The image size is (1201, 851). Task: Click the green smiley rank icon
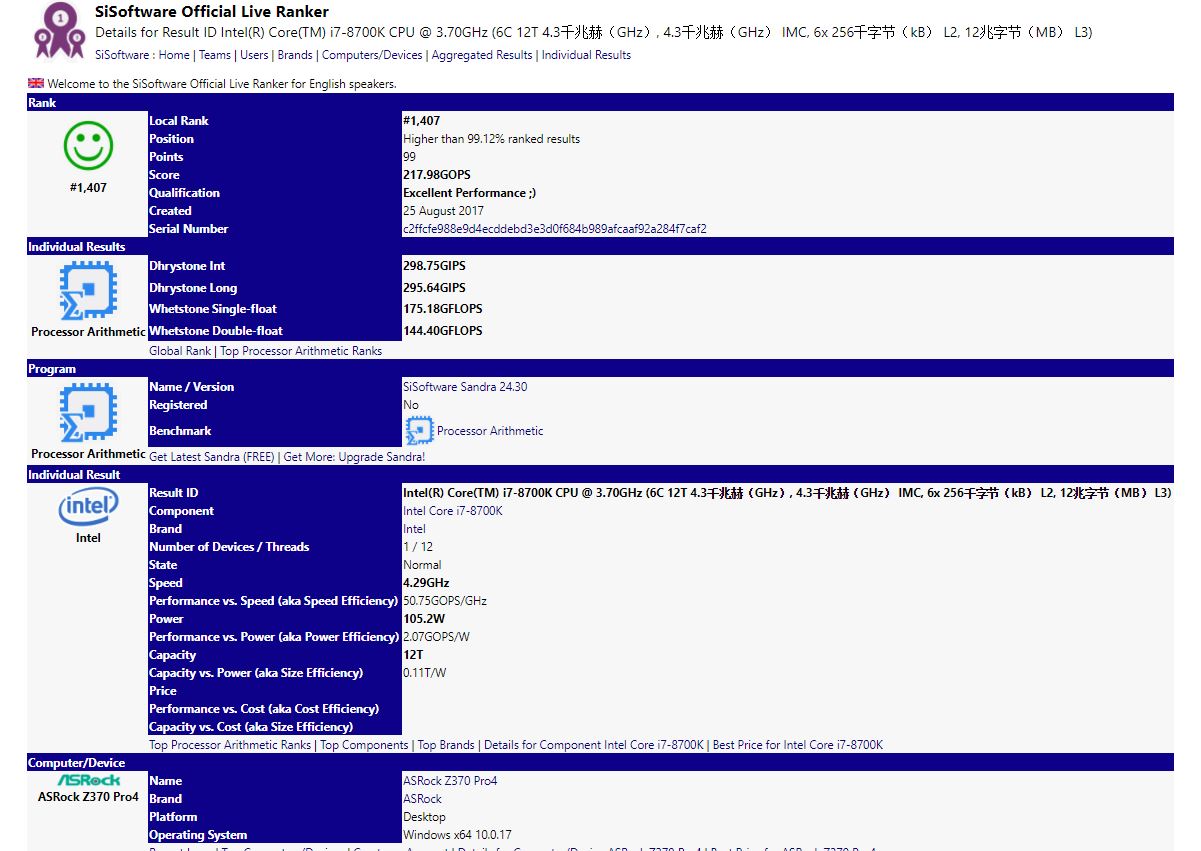pyautogui.click(x=88, y=147)
